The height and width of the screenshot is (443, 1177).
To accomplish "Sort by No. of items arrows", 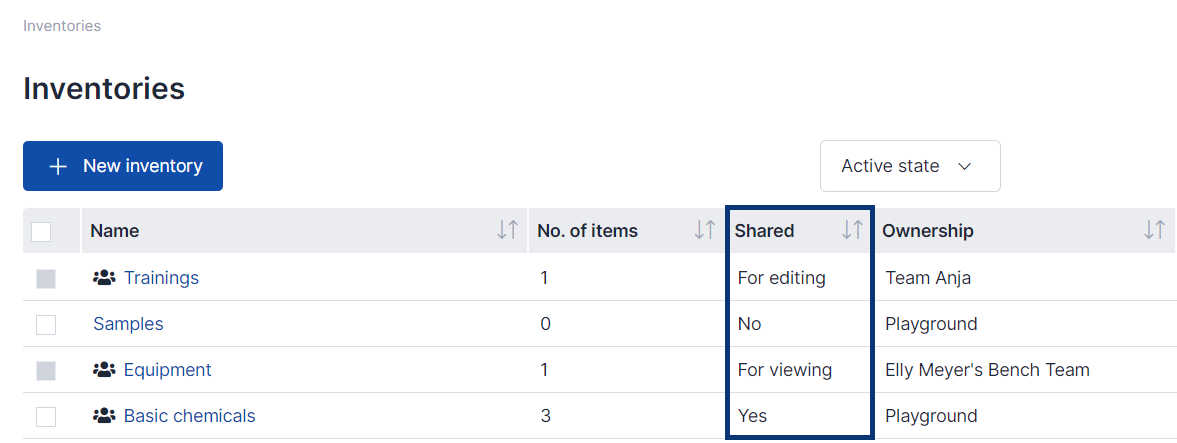I will (x=704, y=230).
